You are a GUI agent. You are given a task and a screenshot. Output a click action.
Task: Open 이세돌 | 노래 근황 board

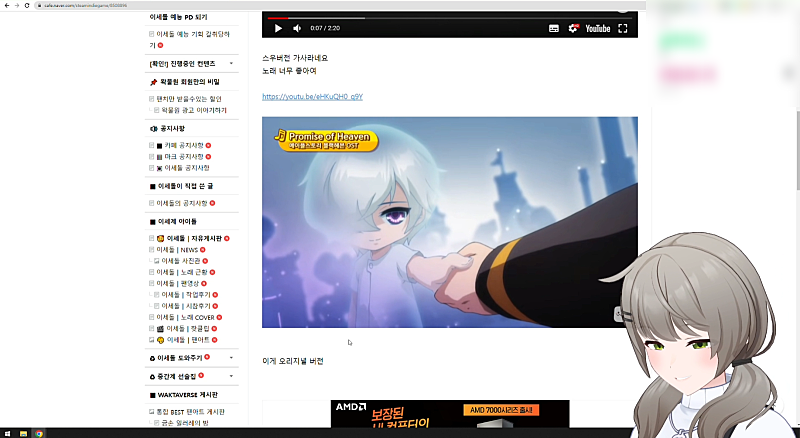182,272
